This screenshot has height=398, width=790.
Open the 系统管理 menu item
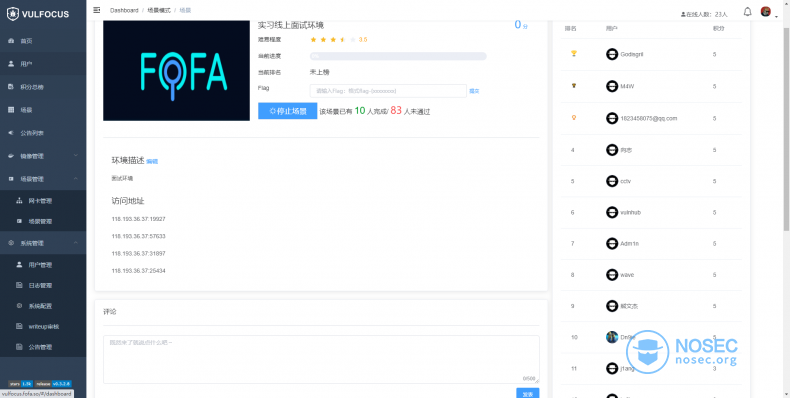point(43,243)
